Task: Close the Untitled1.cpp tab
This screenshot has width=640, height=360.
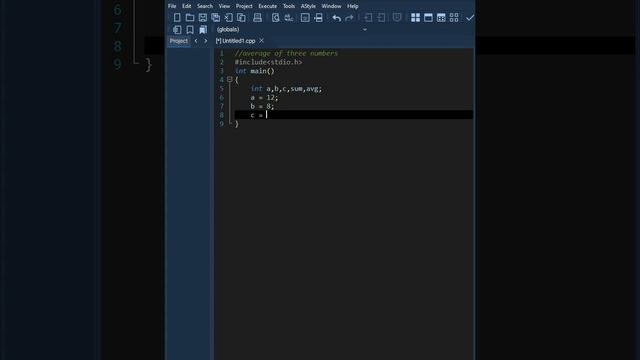Action: (261, 41)
